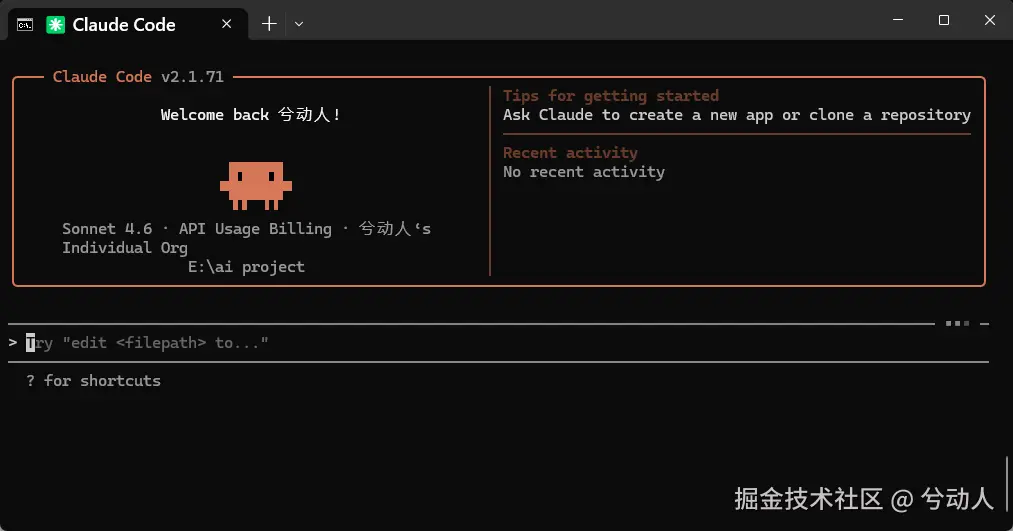Click the ">" prompt symbol
The image size is (1013, 531).
click(x=12, y=343)
